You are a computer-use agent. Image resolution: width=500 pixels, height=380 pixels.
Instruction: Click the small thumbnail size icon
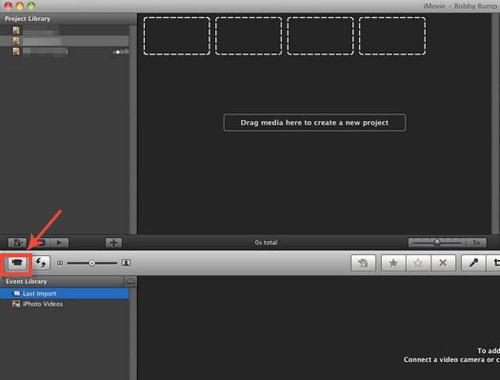pyautogui.click(x=60, y=263)
